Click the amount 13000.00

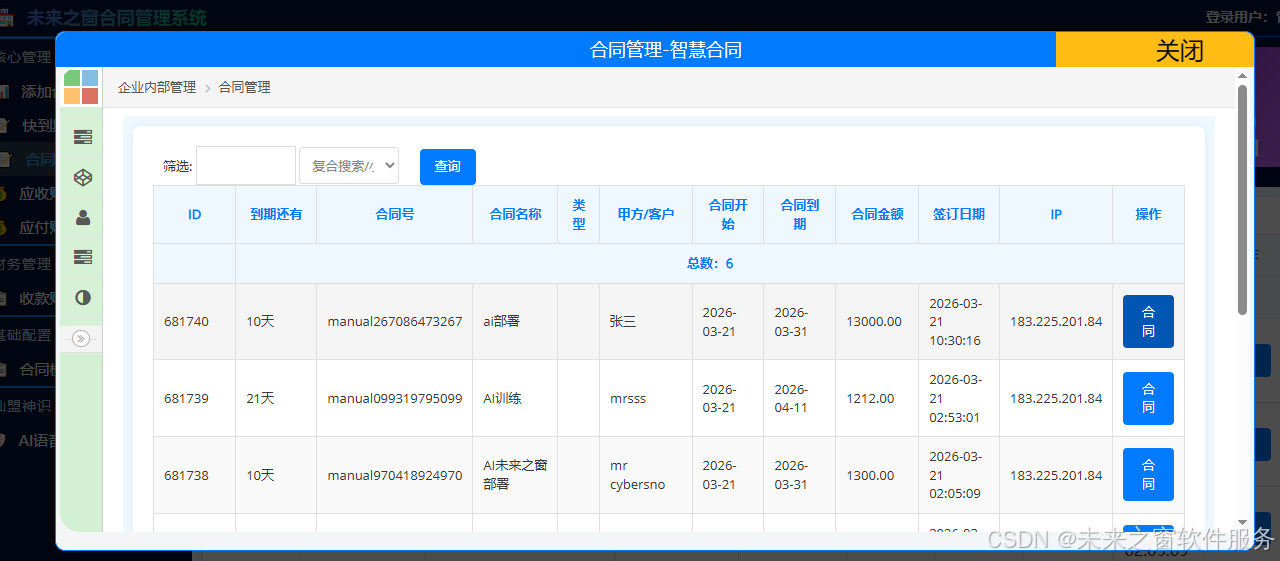[874, 322]
